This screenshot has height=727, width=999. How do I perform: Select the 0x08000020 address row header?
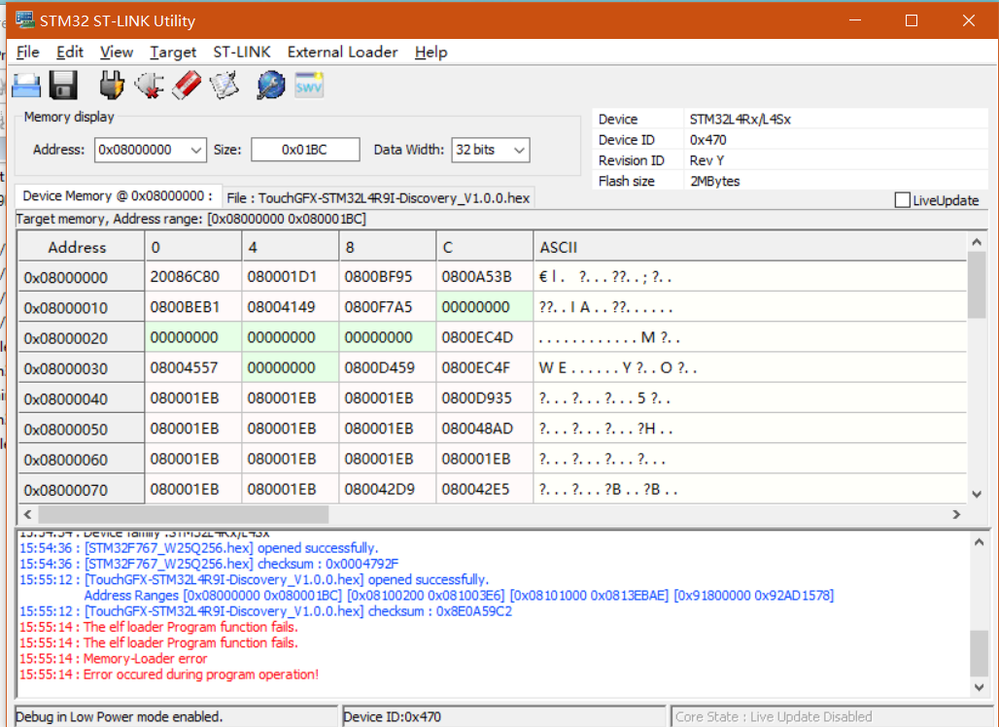pos(82,338)
